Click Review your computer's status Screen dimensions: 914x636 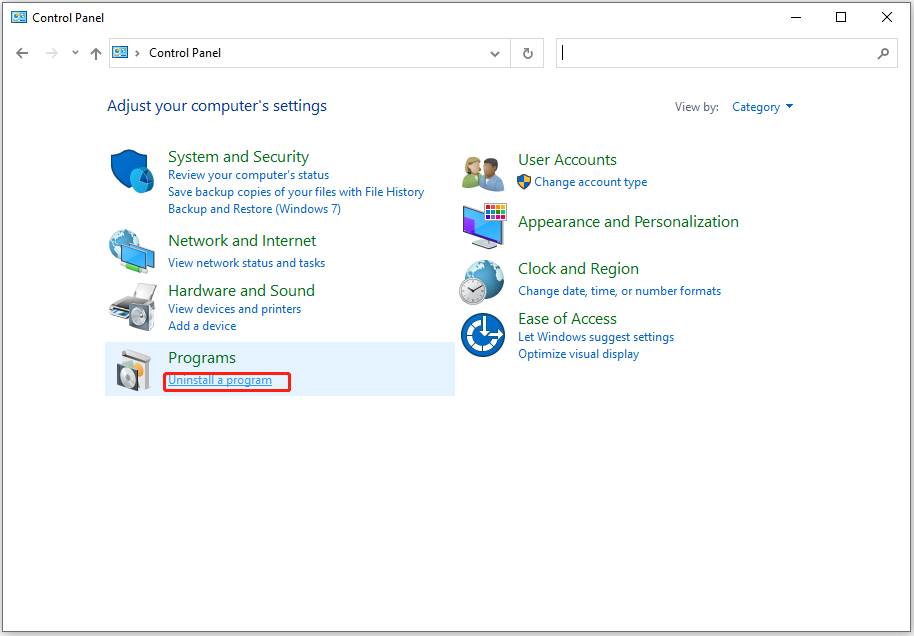(248, 175)
